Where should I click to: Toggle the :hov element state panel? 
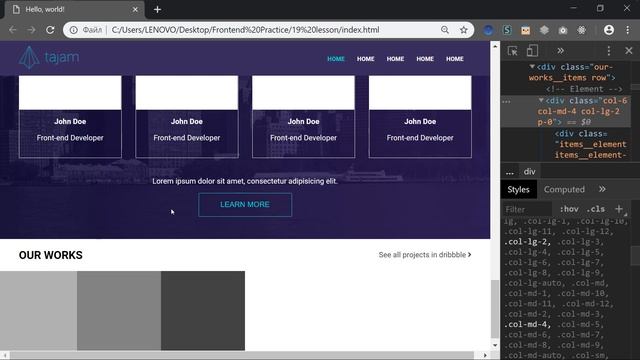pos(569,209)
